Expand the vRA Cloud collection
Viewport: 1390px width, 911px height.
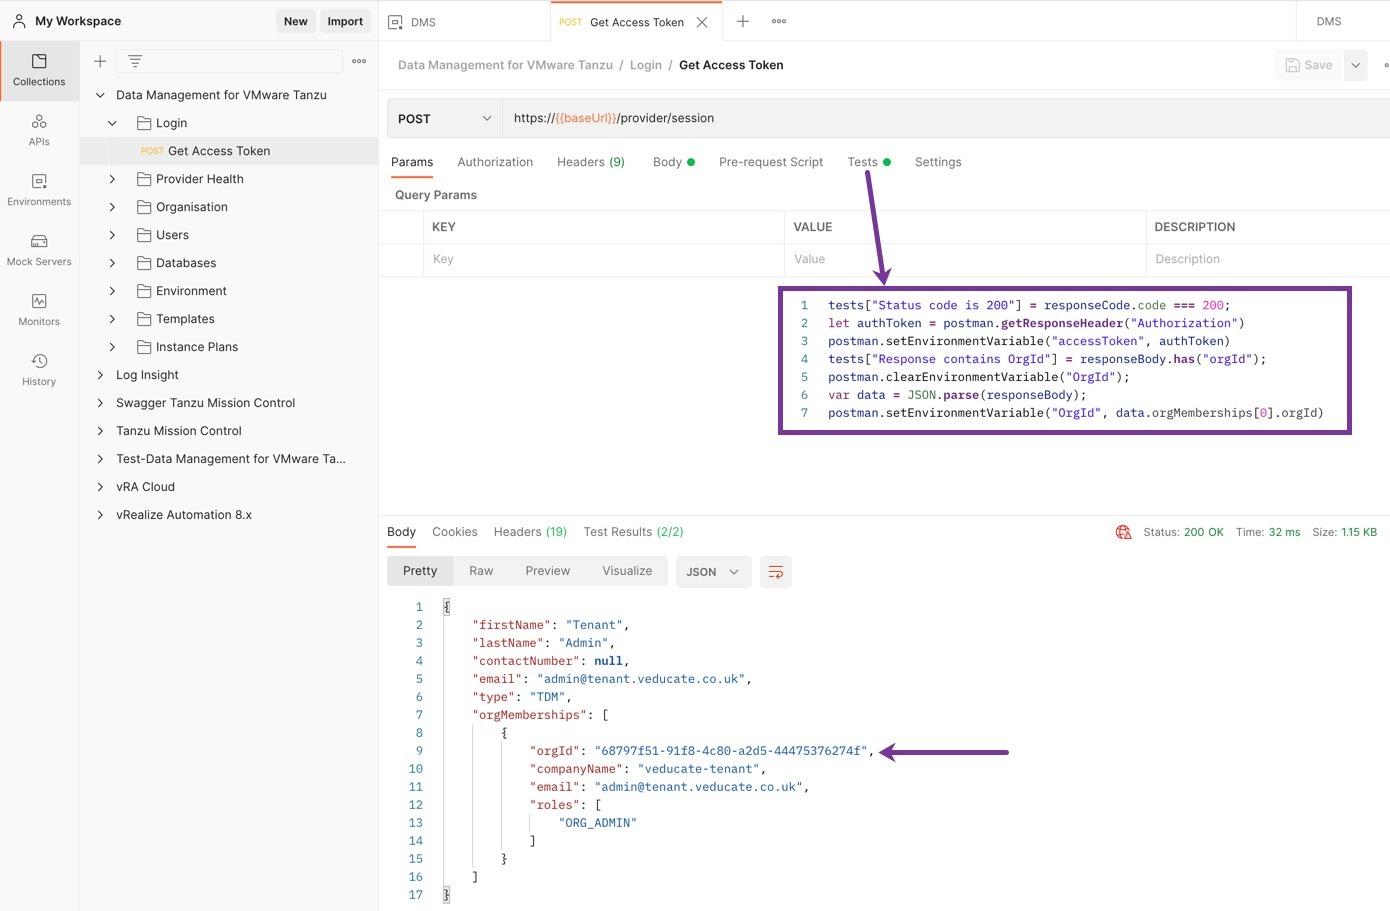coord(100,487)
